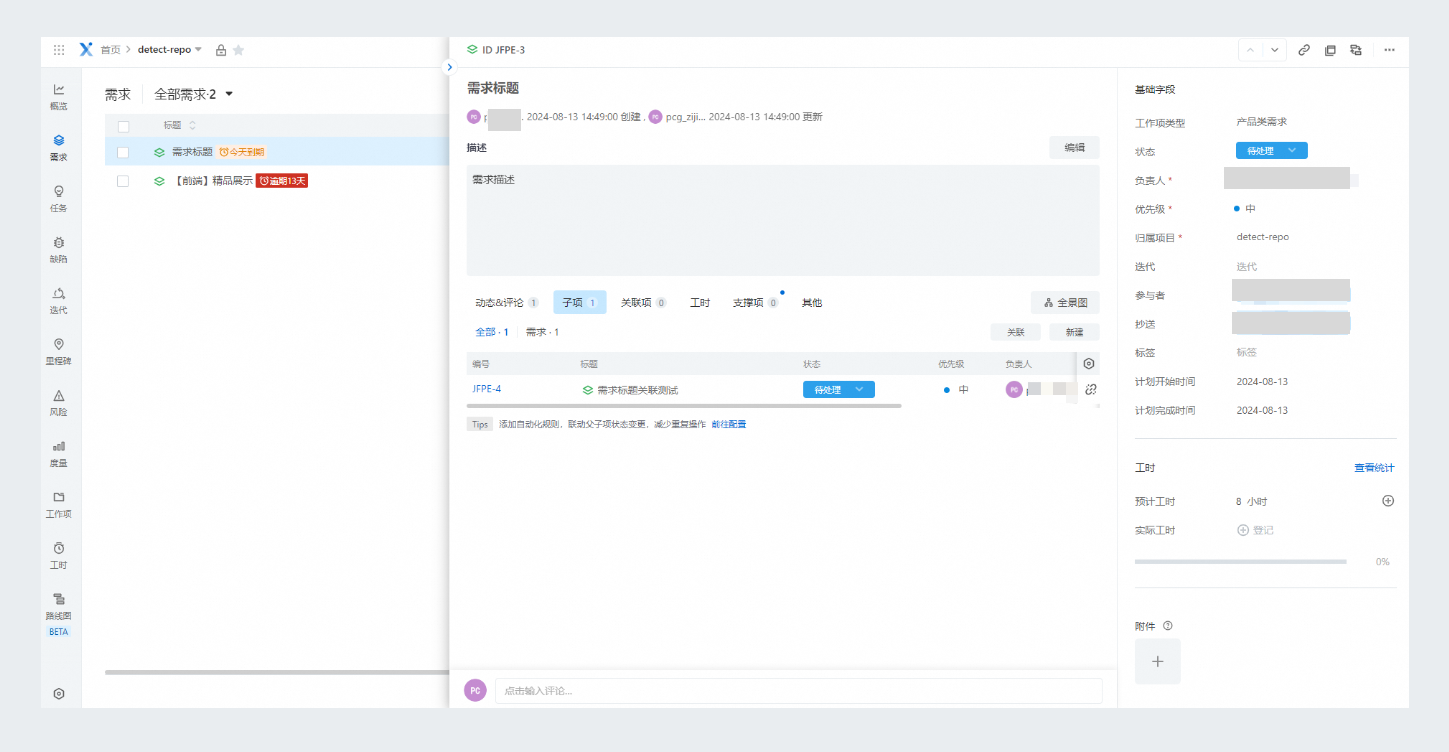The width and height of the screenshot is (1449, 752).
Task: Click the 0% hours progress bar
Action: pyautogui.click(x=1240, y=562)
